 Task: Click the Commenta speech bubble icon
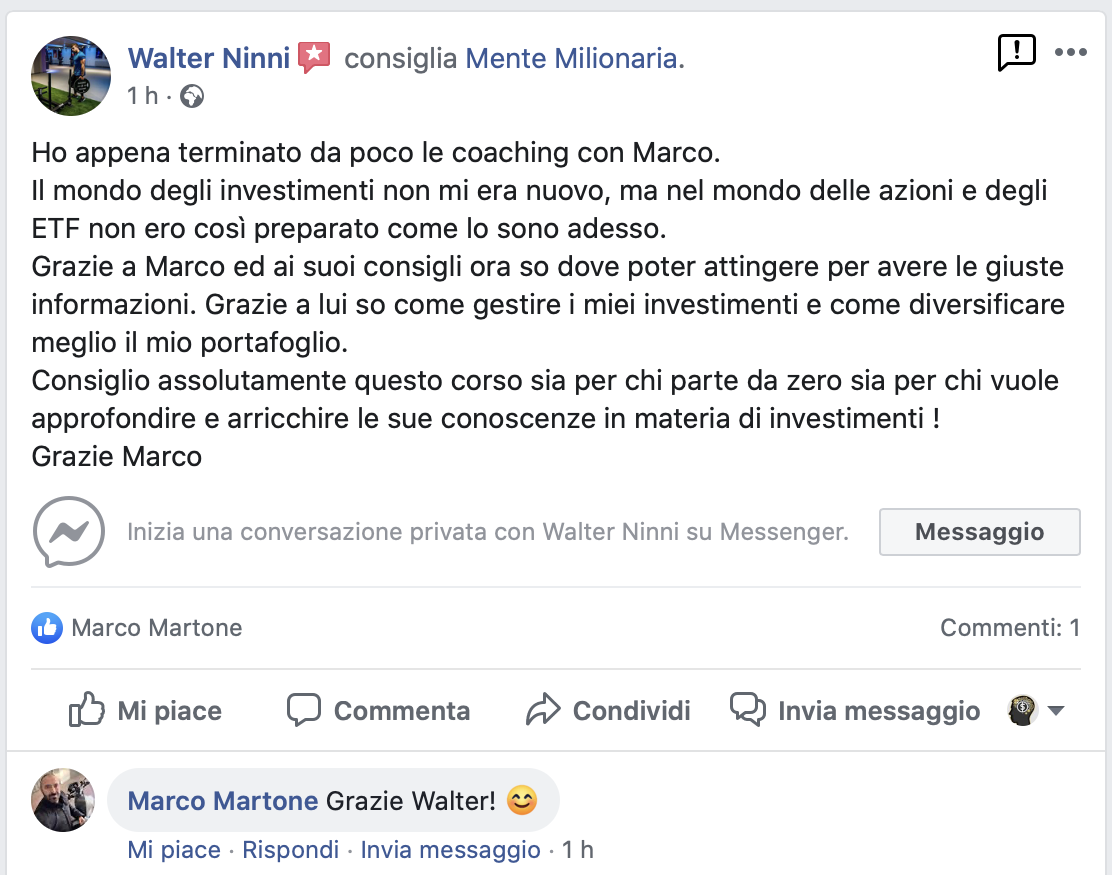pos(303,710)
